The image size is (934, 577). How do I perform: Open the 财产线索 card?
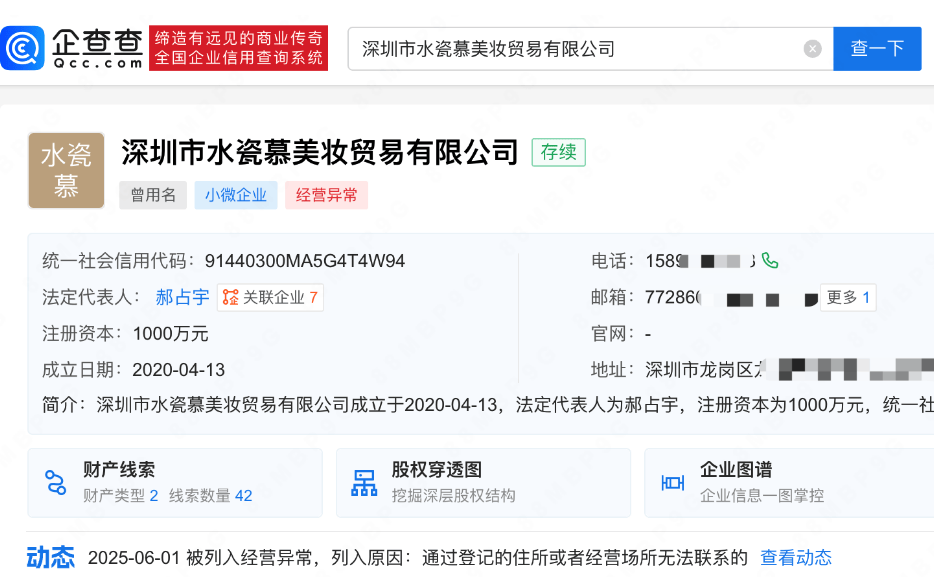(x=175, y=483)
